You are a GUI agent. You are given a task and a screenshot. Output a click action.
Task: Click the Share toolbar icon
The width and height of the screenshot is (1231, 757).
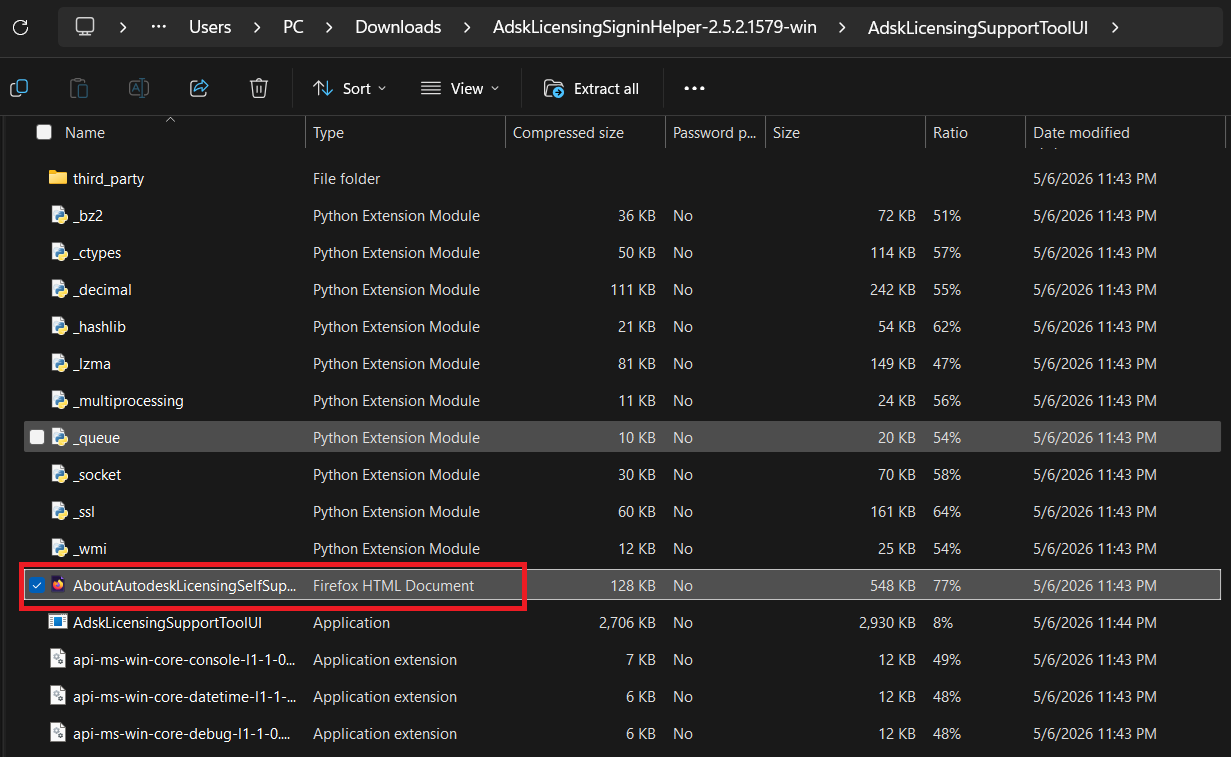coord(199,88)
